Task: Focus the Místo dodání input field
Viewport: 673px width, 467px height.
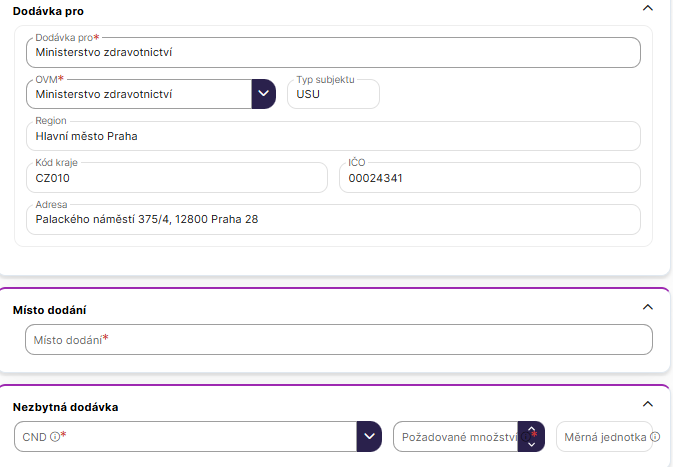Action: tap(338, 340)
